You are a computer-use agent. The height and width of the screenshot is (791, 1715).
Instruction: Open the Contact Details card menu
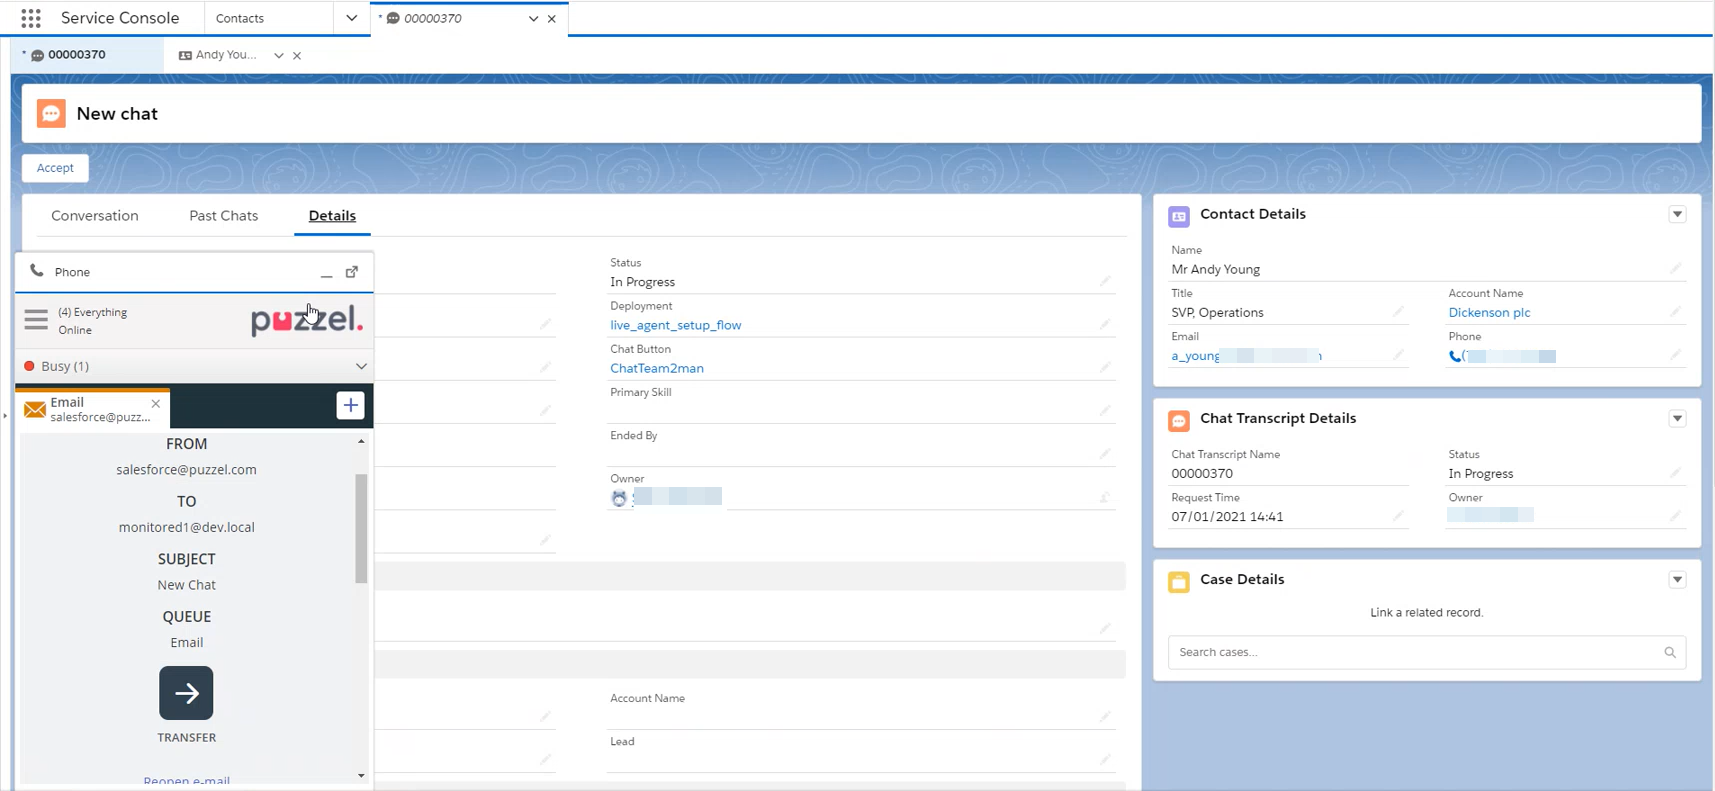pyautogui.click(x=1677, y=215)
